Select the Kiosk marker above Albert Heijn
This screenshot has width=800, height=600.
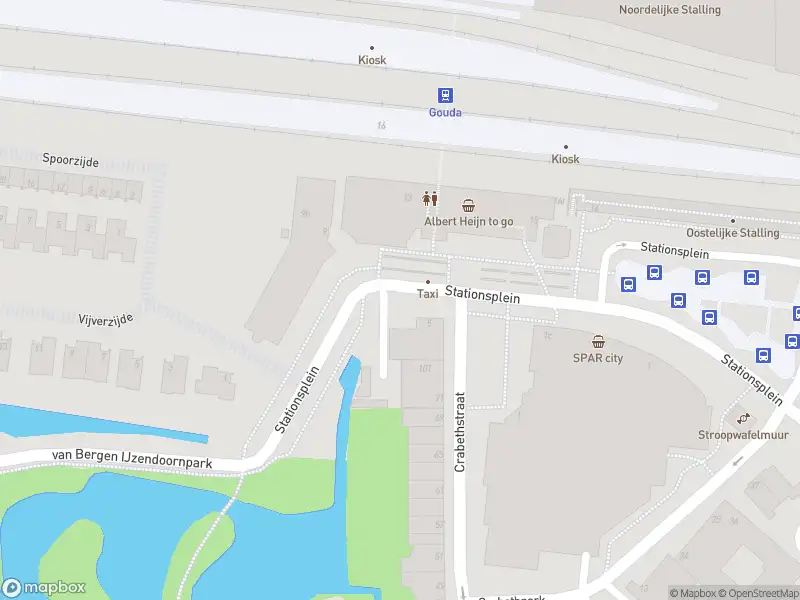(x=565, y=147)
